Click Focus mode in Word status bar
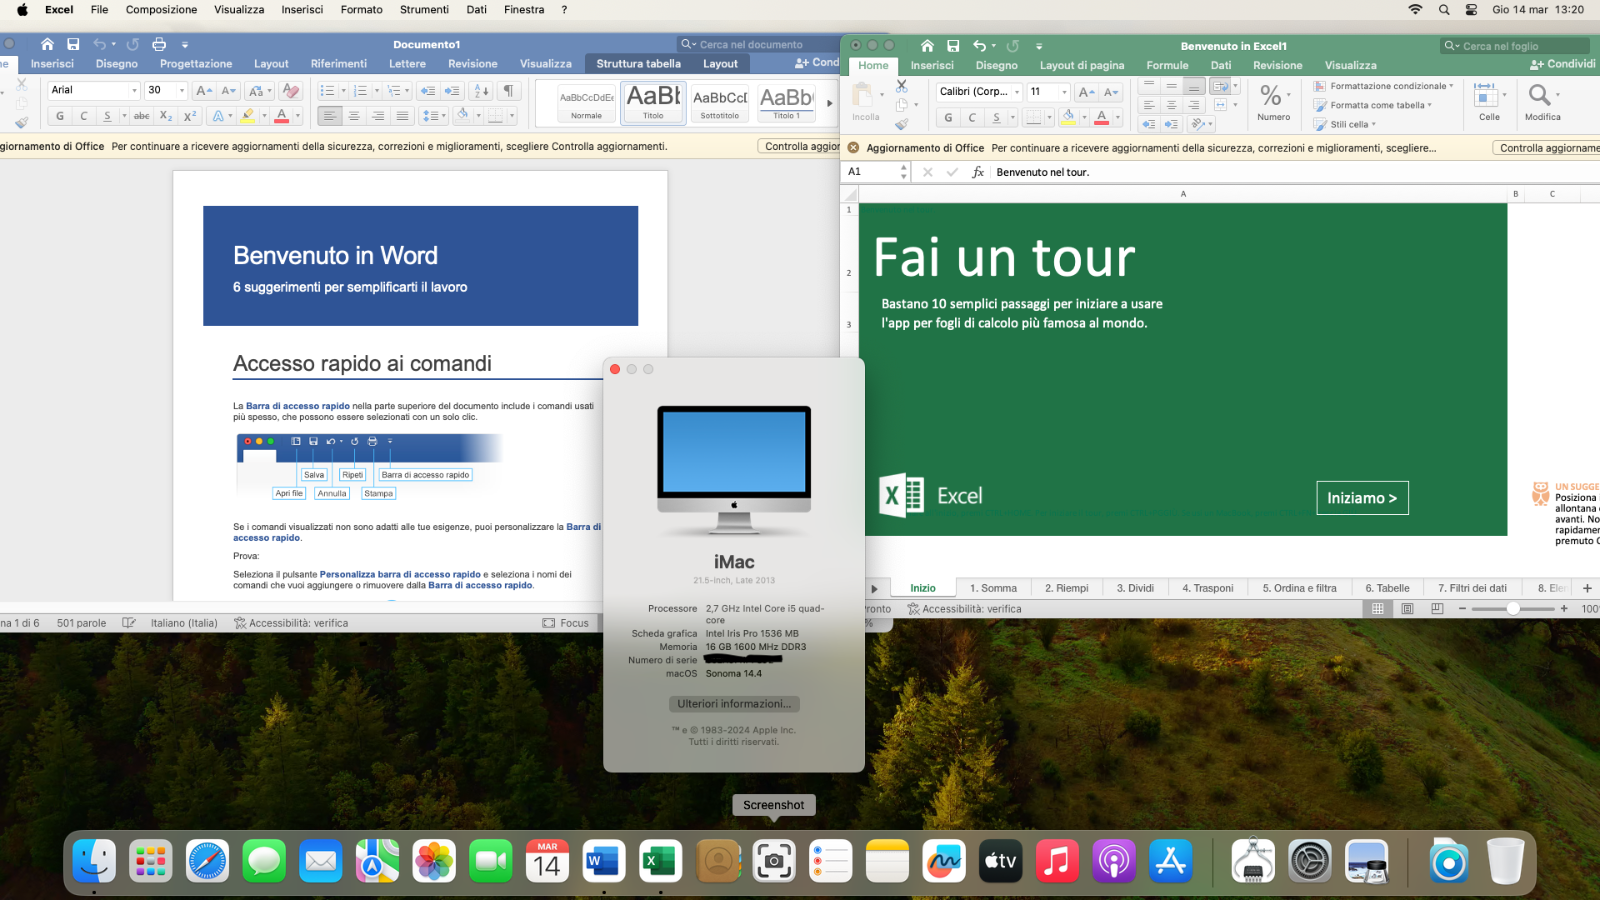The height and width of the screenshot is (900, 1600). [566, 623]
